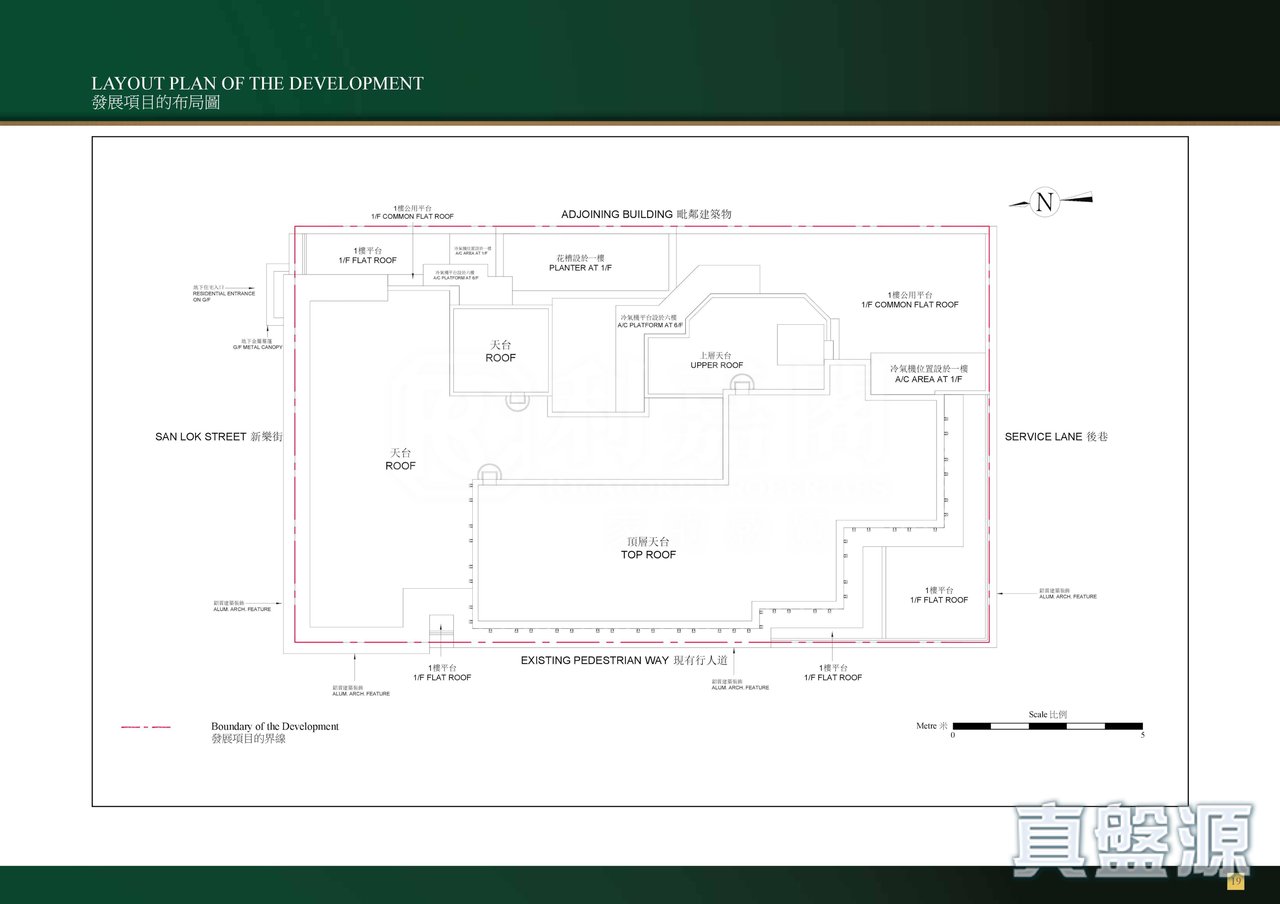
Task: Click the page number 19 badge
Action: [x=1235, y=881]
